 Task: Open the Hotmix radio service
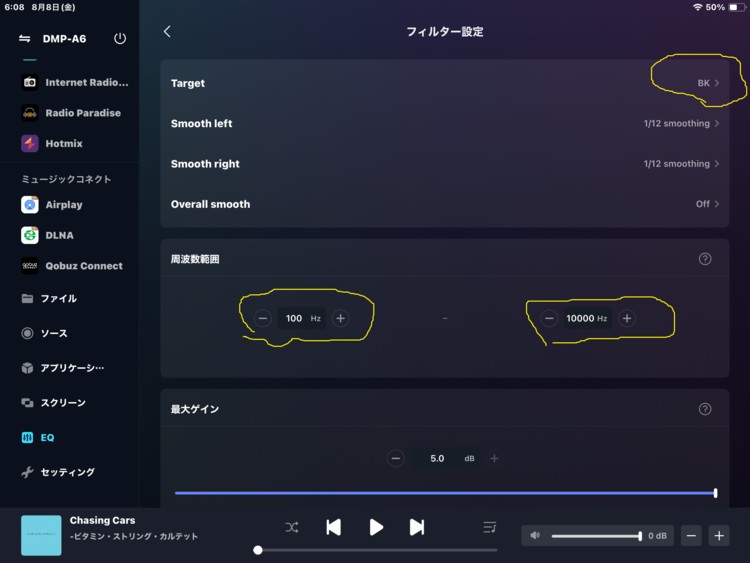click(52, 143)
